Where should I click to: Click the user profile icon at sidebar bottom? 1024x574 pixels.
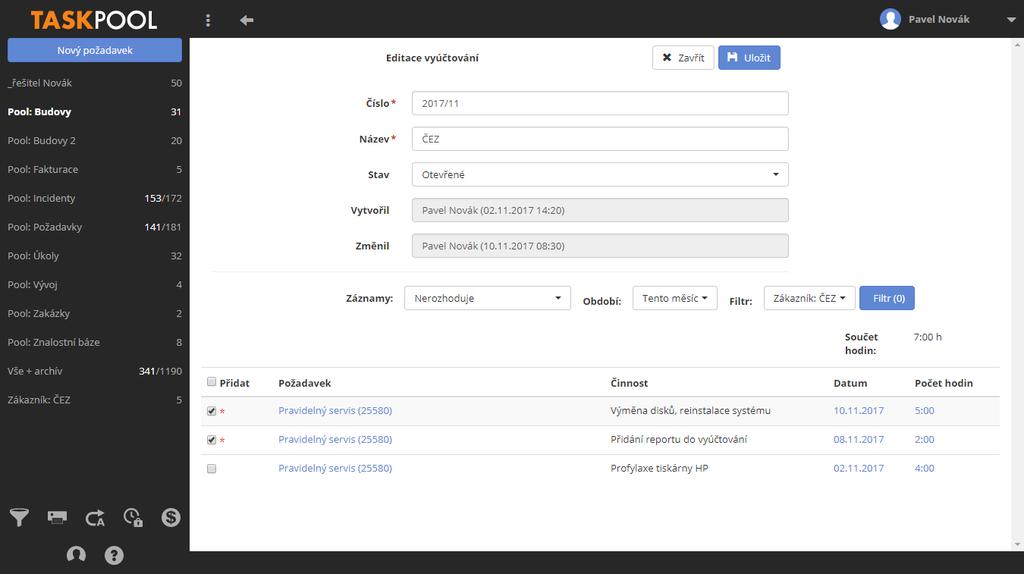point(76,554)
